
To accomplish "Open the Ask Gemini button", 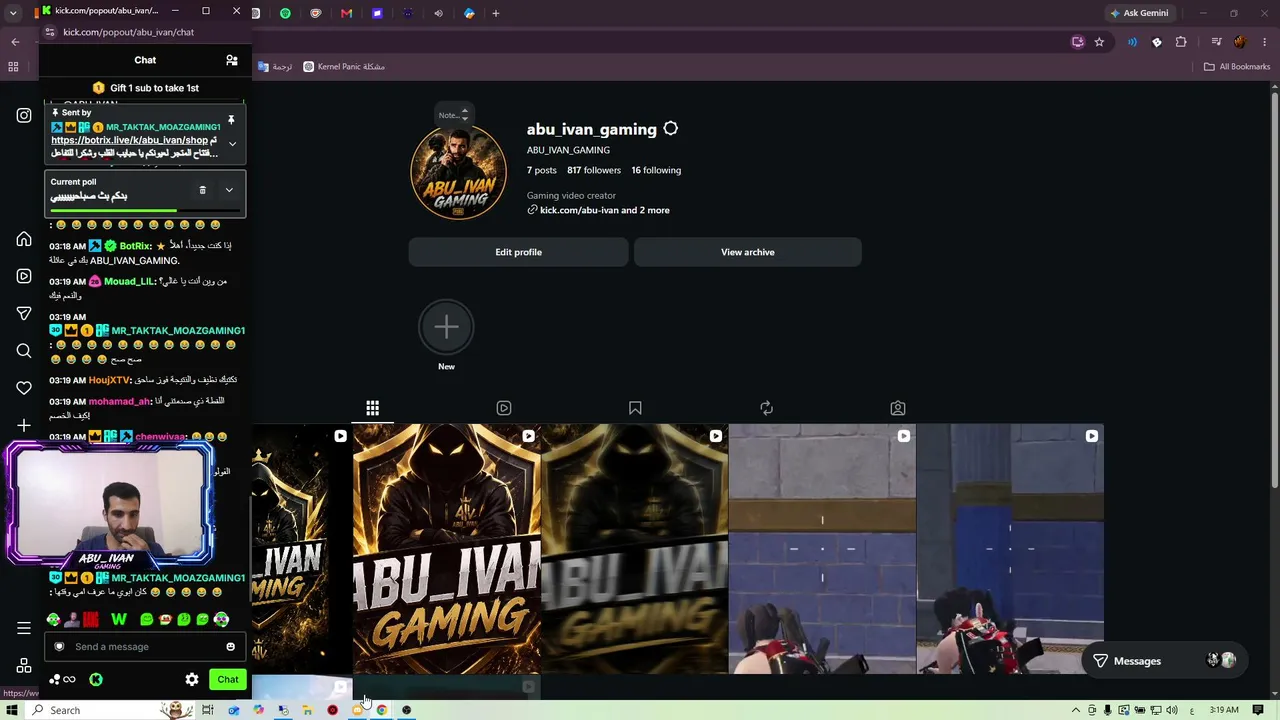I will pos(1138,13).
